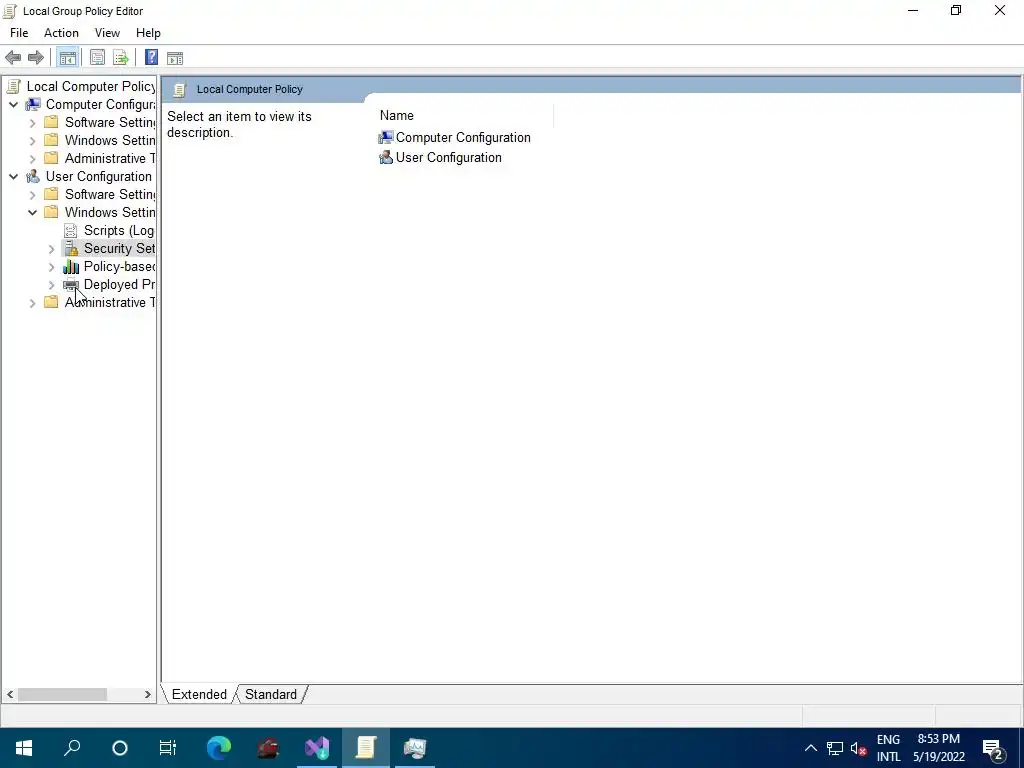Expand Software Settings under Computer Configuration

(x=33, y=123)
